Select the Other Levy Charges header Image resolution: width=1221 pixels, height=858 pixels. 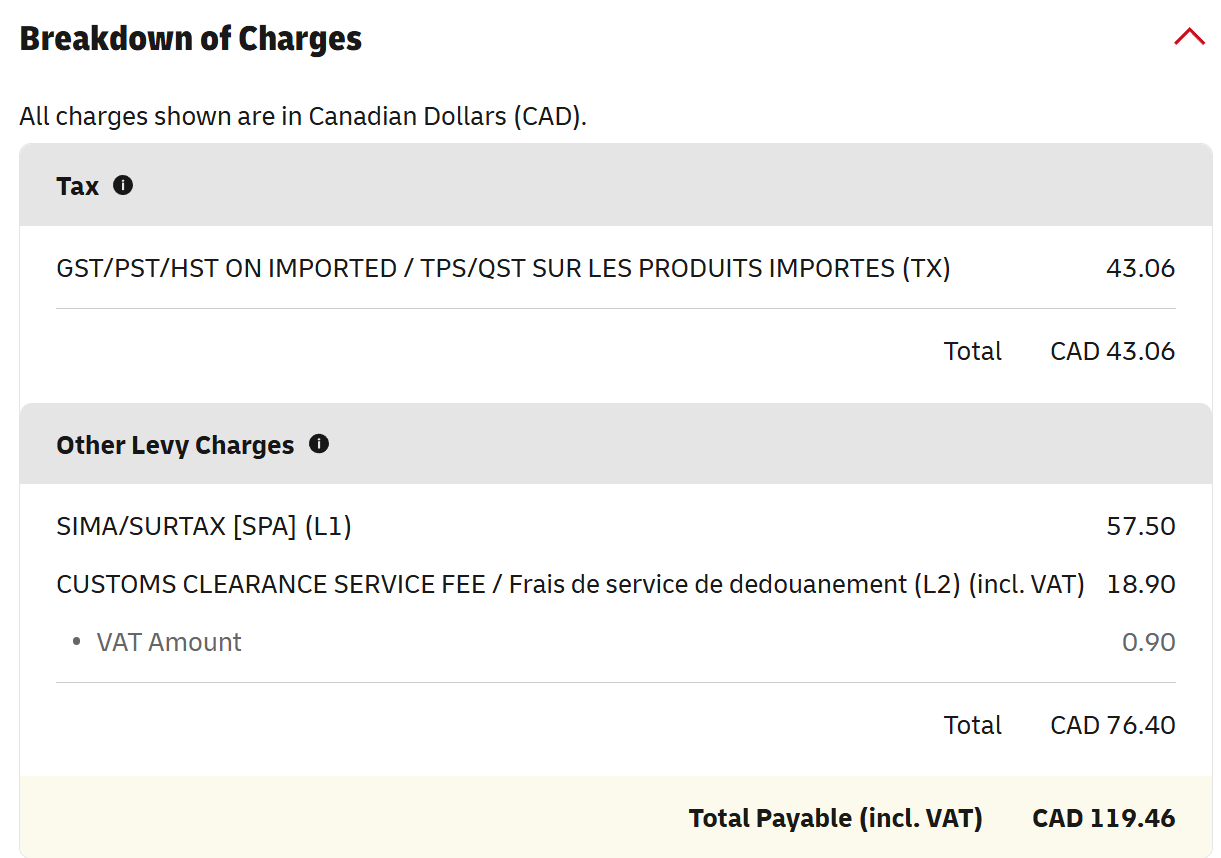(x=616, y=444)
